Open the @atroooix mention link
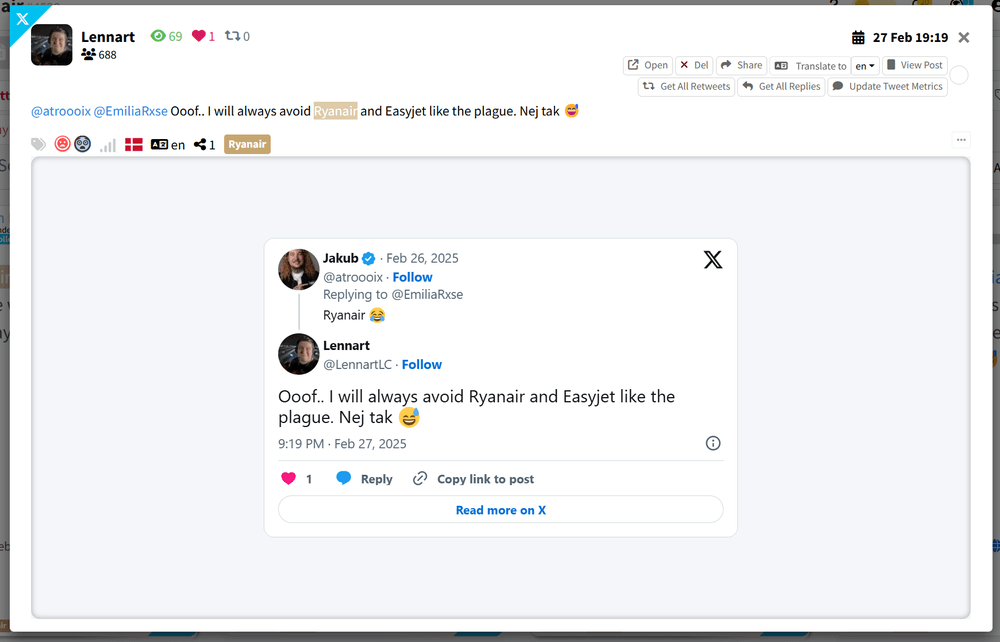This screenshot has width=1000, height=642. click(x=61, y=111)
